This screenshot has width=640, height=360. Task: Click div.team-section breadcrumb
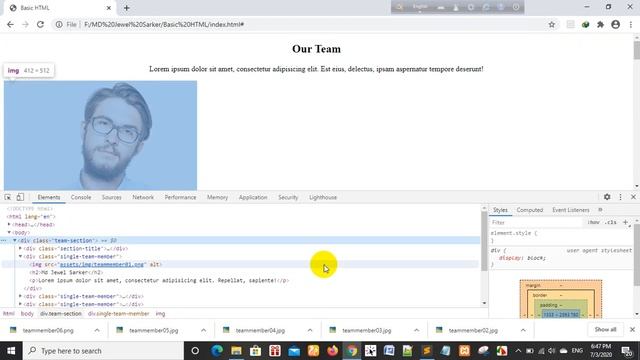[61, 313]
